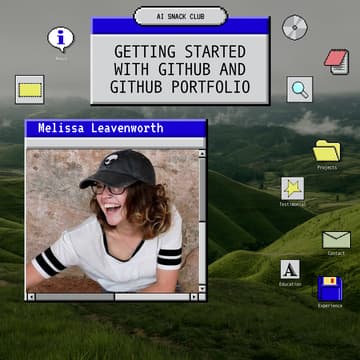Click the yellow rectangle icon
Image resolution: width=360 pixels, height=360 pixels.
pyautogui.click(x=30, y=90)
